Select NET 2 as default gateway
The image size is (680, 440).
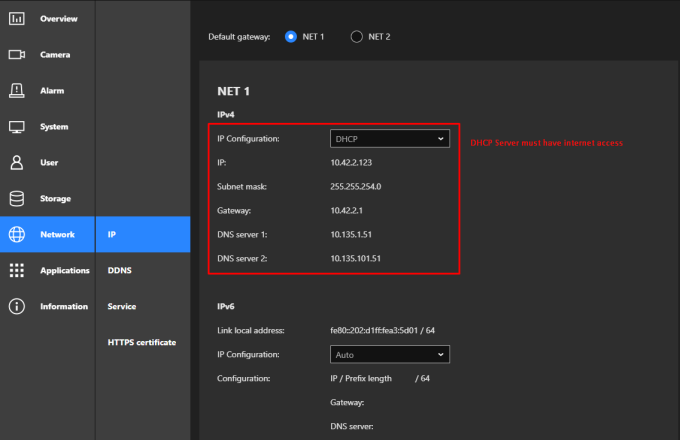tap(357, 37)
